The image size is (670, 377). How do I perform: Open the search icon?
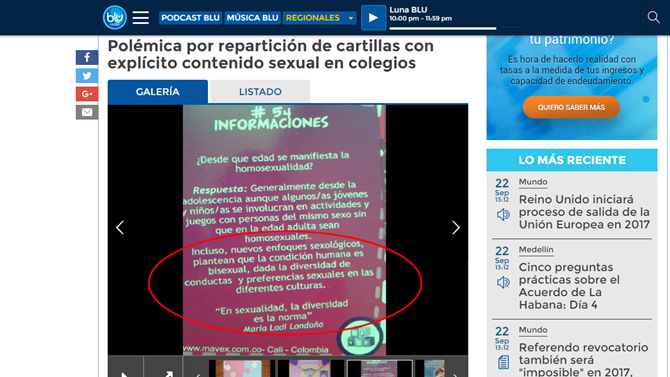[653, 18]
